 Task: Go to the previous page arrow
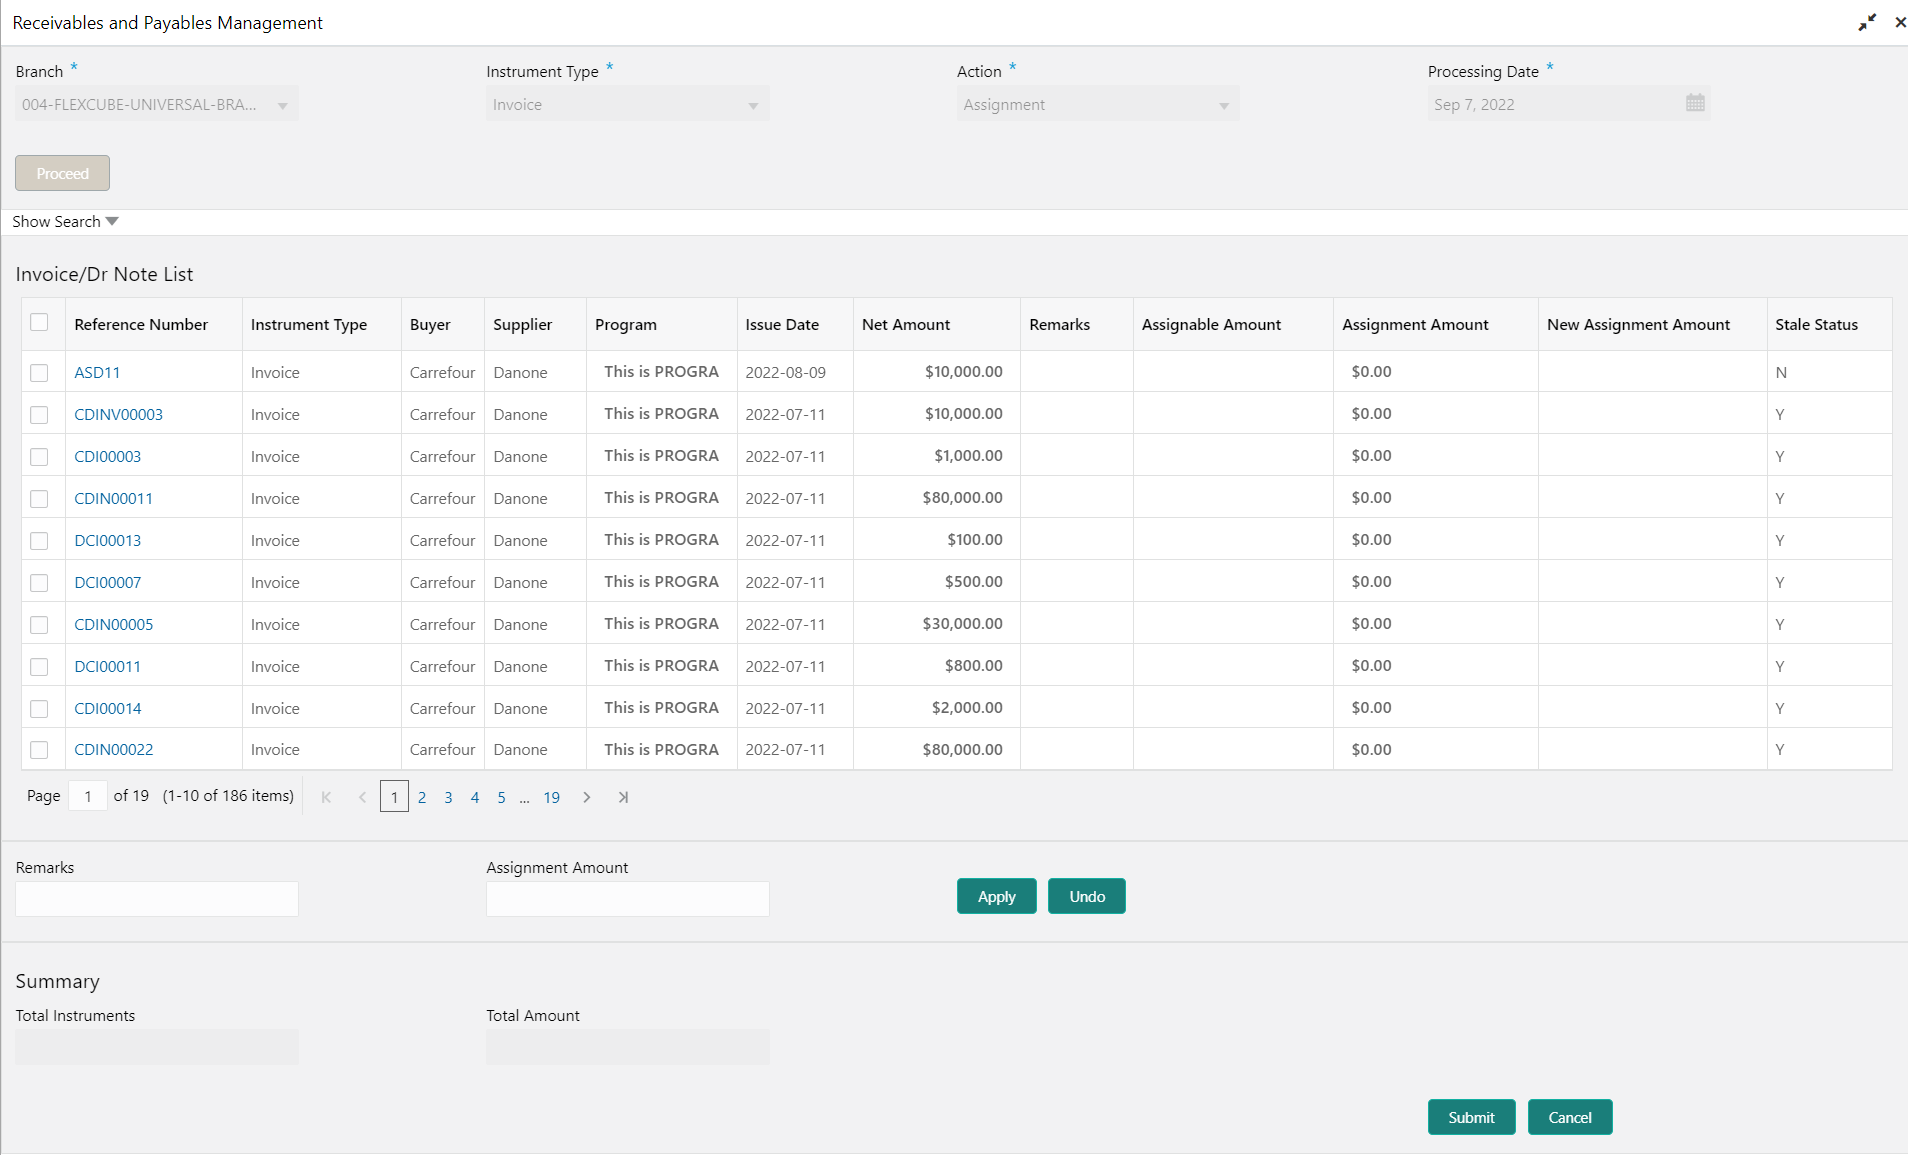click(362, 797)
